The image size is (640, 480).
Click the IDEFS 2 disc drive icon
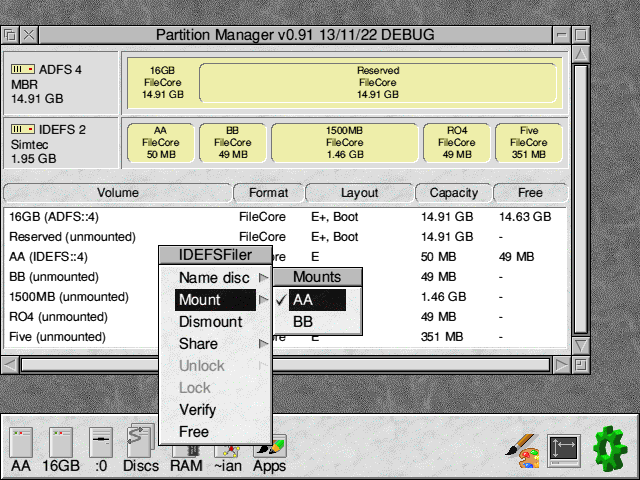[x=23, y=129]
